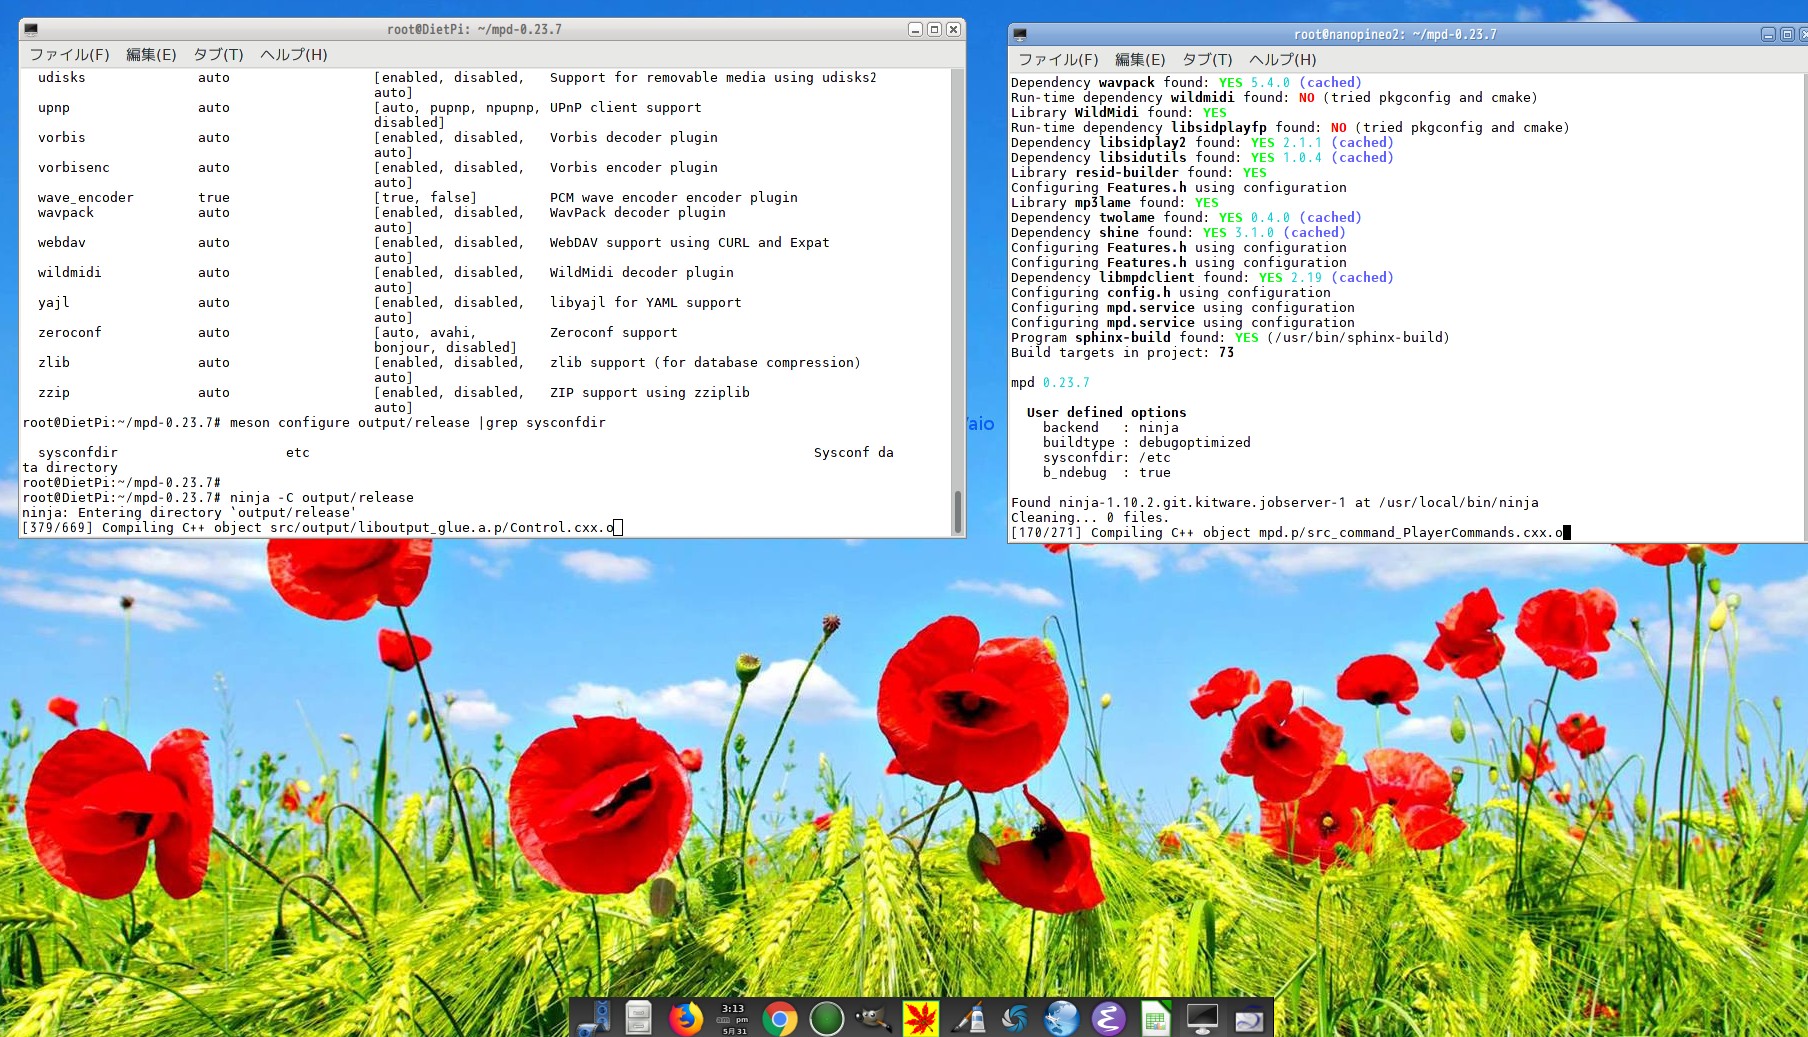The height and width of the screenshot is (1037, 1808).
Task: Open タブ(T) menu in nanopineo2 terminal
Action: (x=1207, y=59)
